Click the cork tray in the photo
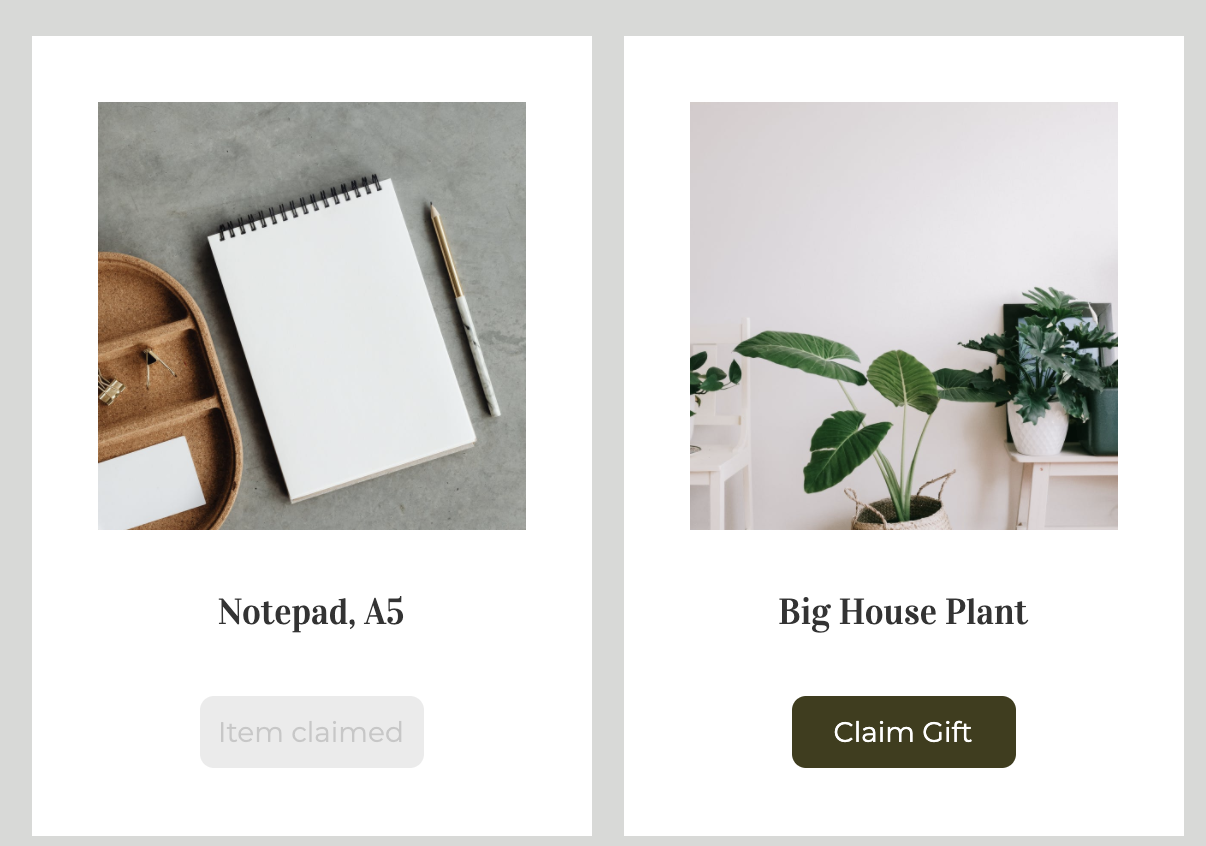 coord(165,390)
